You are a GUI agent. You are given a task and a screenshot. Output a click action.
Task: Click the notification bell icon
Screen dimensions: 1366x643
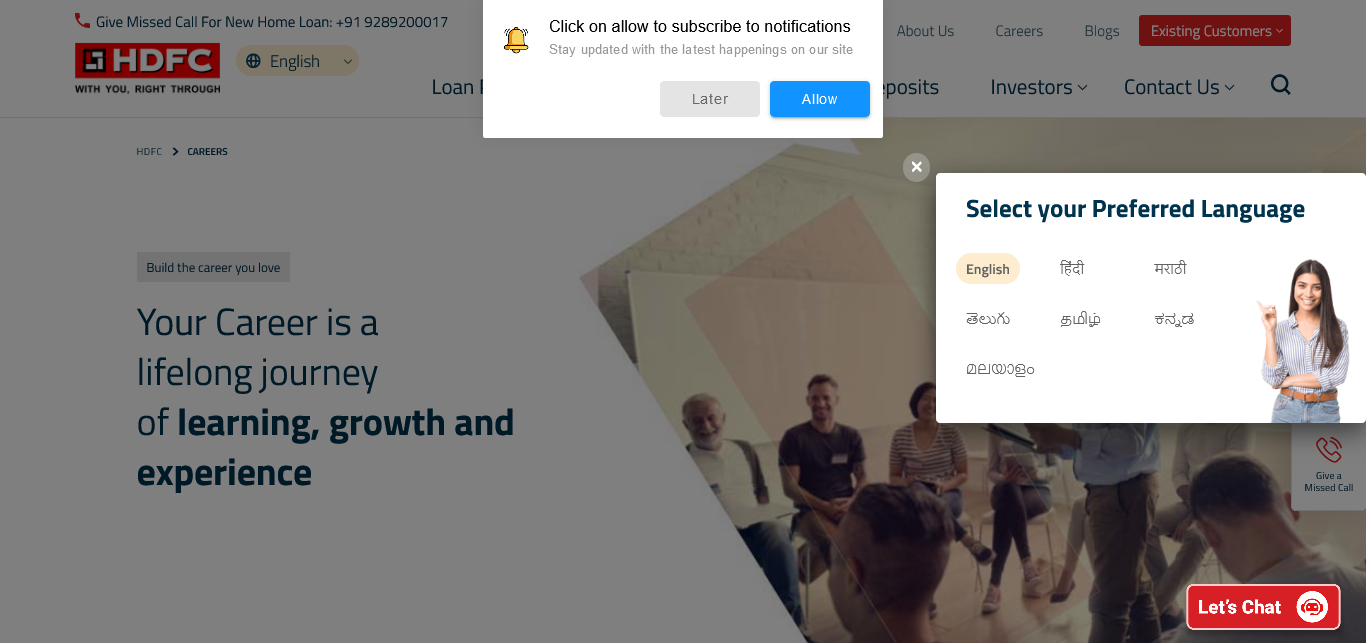[x=516, y=40]
